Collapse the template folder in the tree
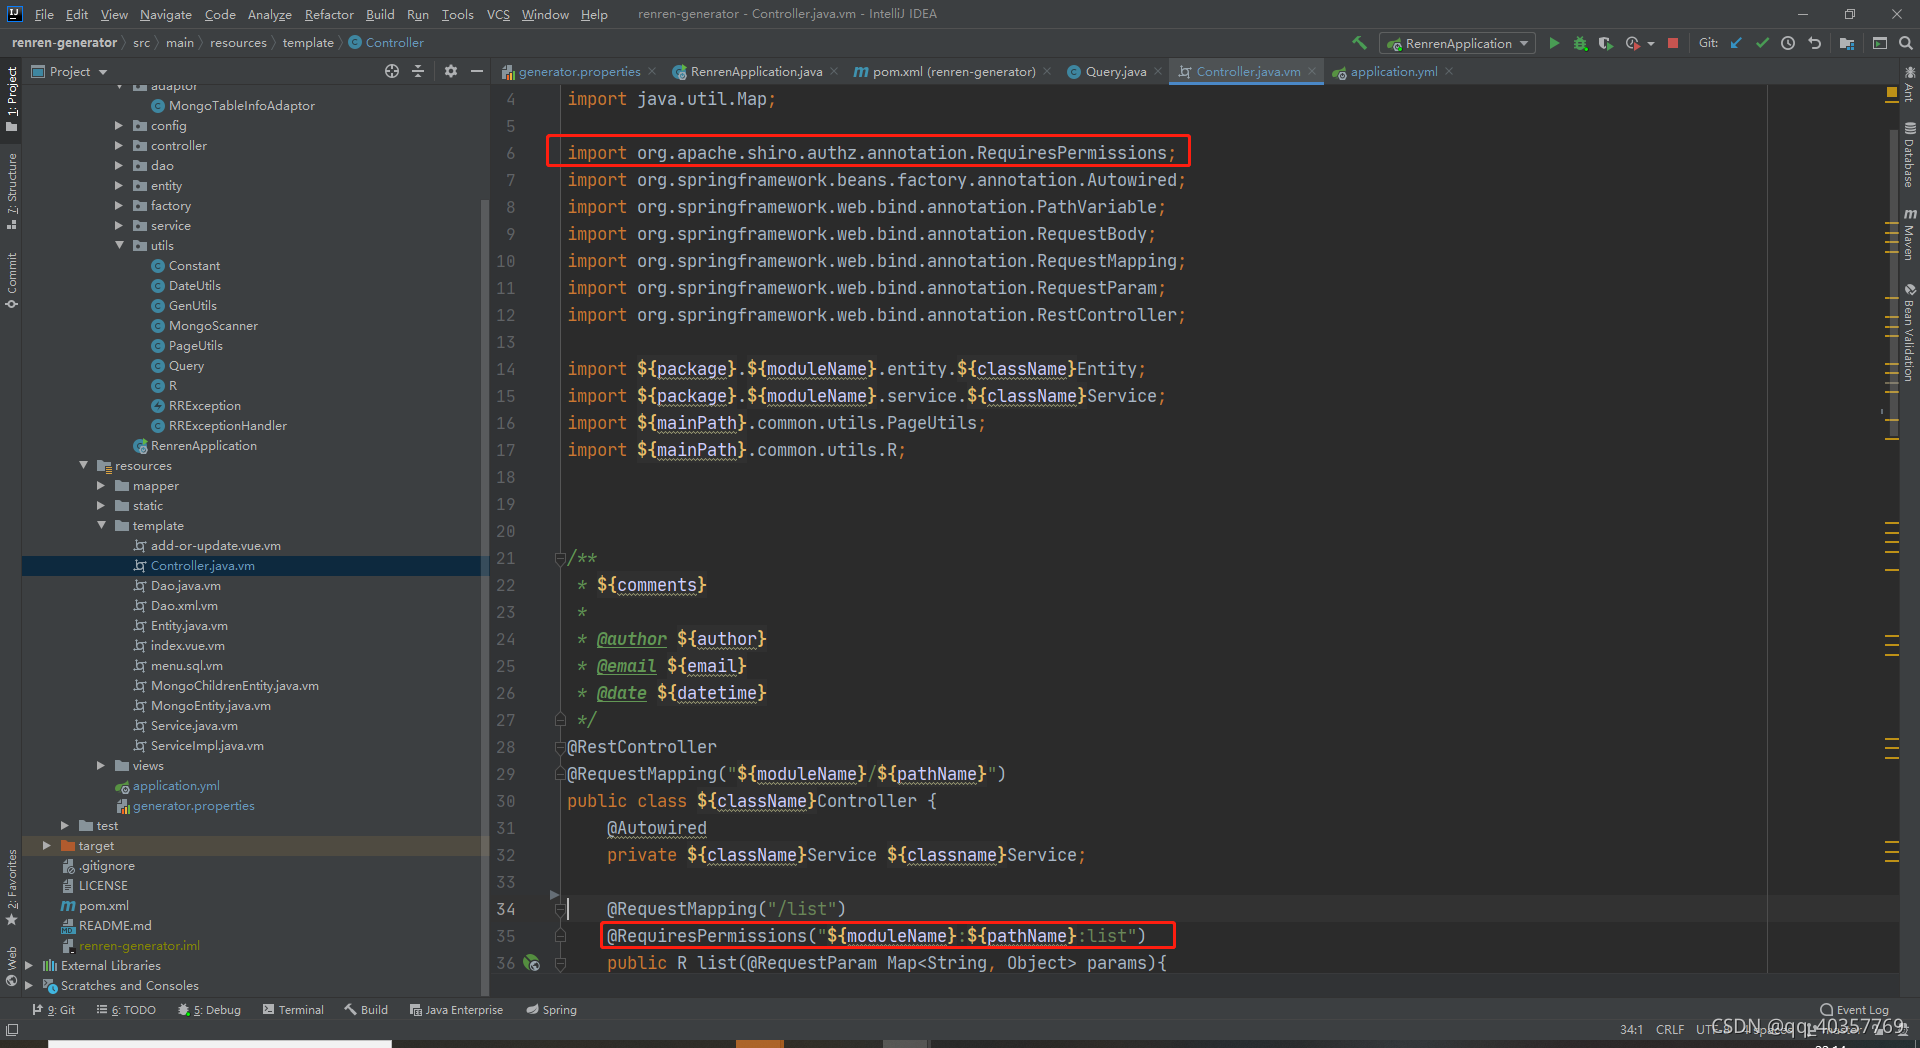1920x1048 pixels. point(101,526)
